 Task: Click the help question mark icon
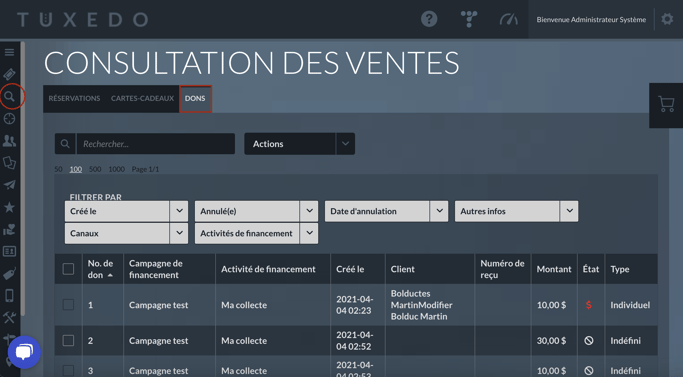coord(429,19)
